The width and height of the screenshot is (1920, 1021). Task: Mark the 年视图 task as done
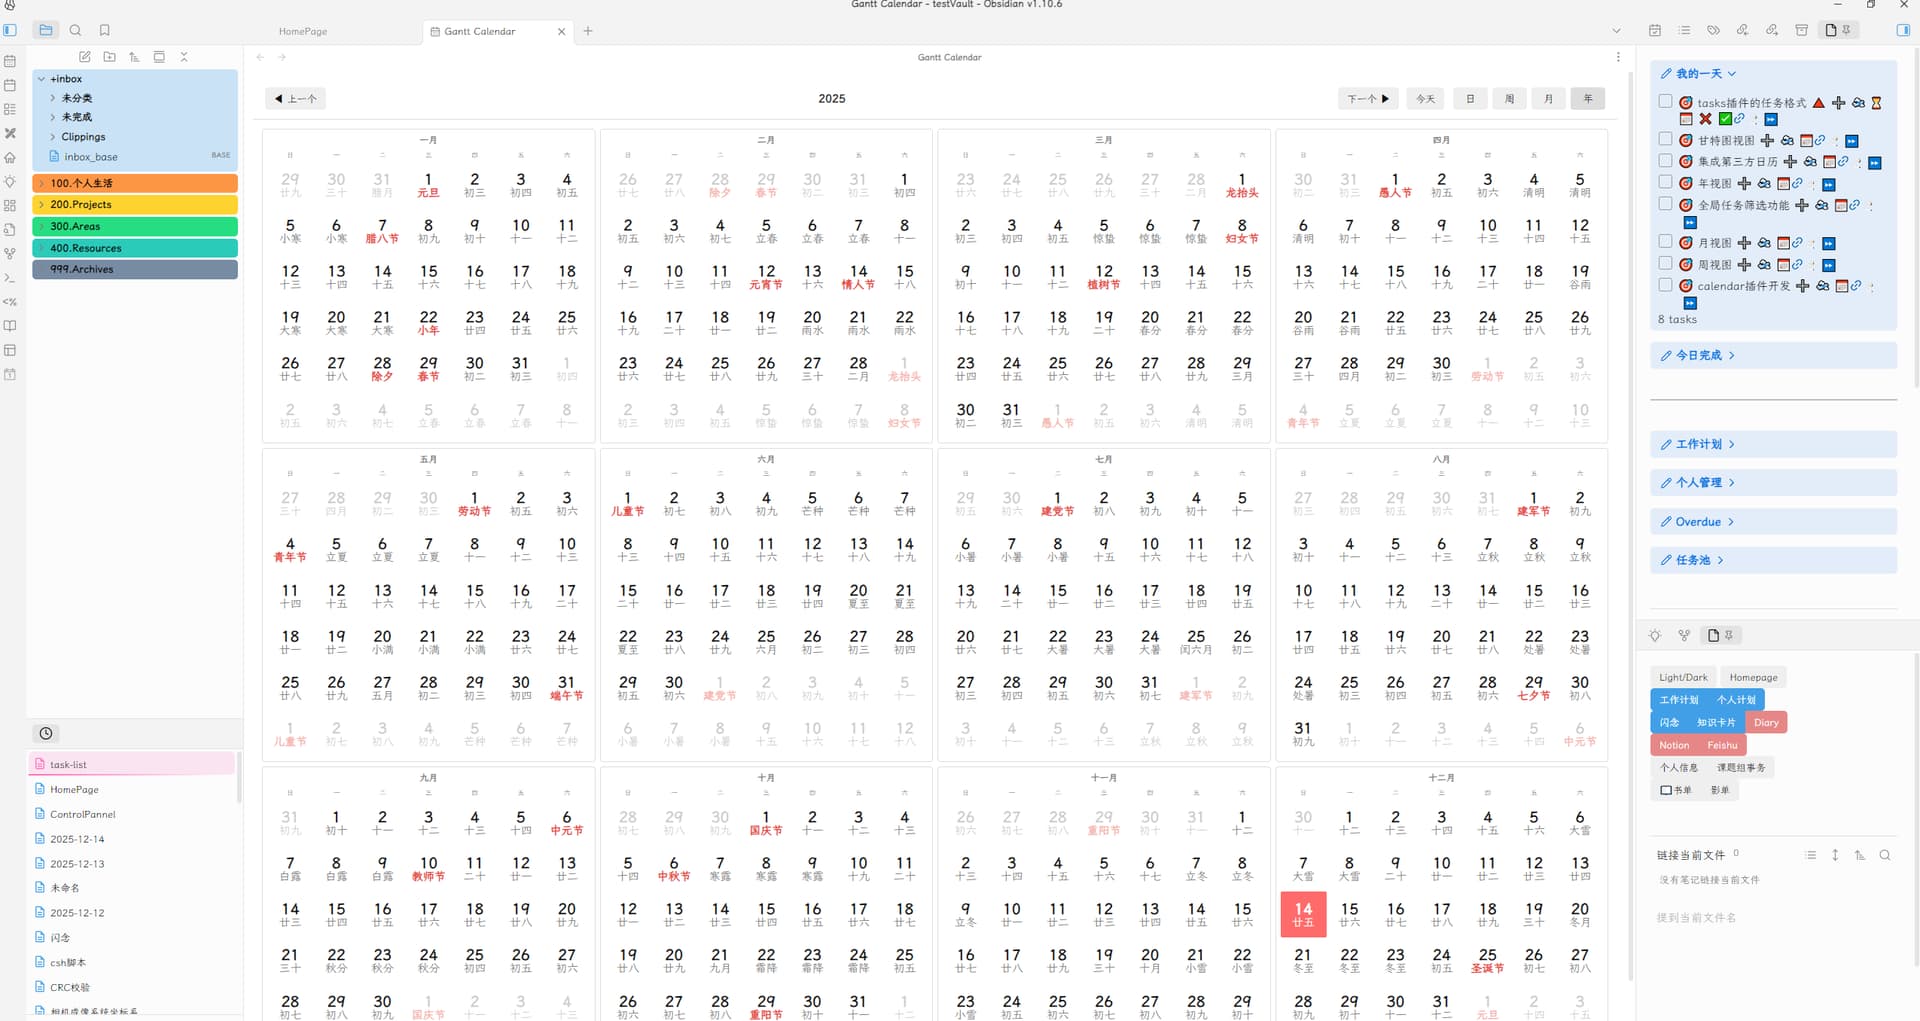coord(1665,183)
